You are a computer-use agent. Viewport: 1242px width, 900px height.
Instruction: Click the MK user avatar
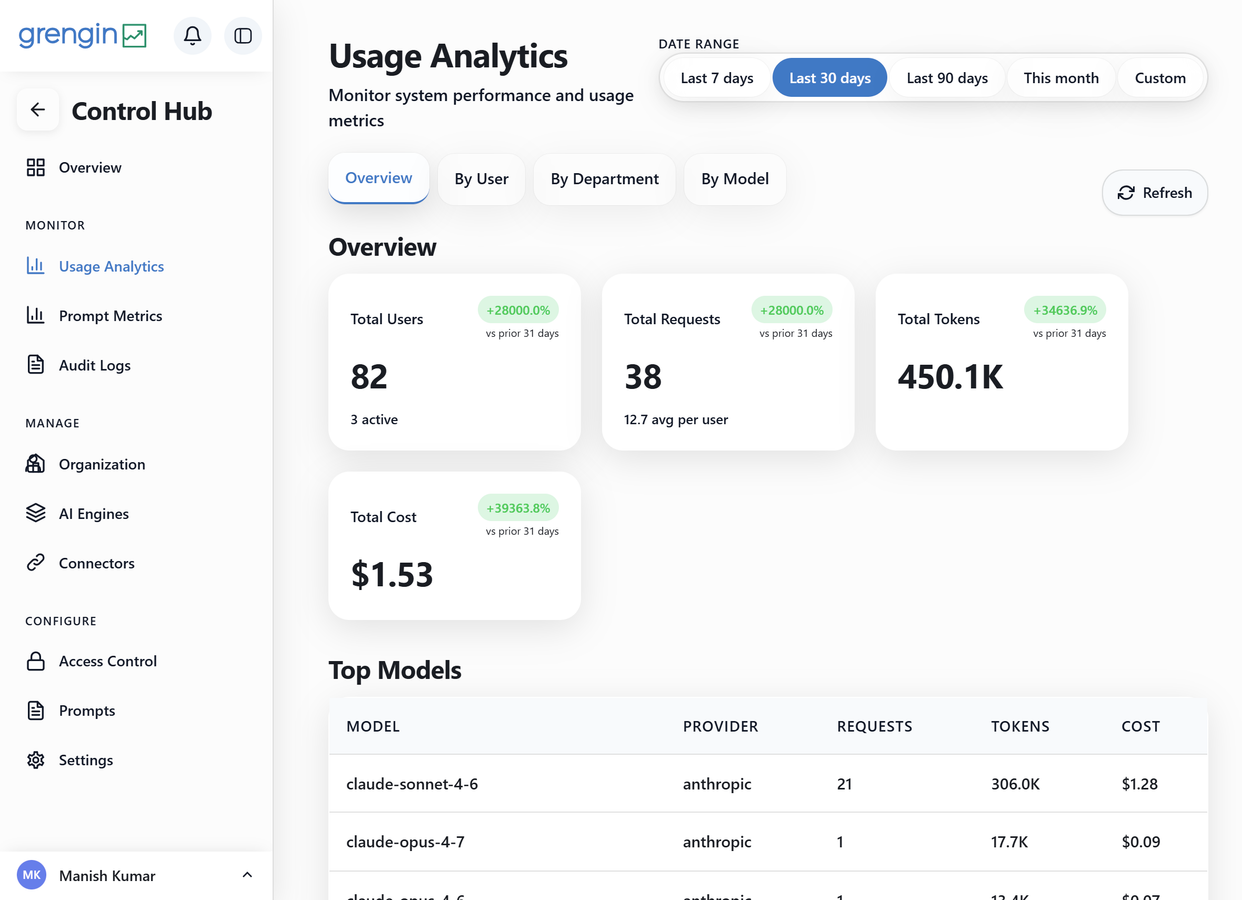(x=32, y=875)
